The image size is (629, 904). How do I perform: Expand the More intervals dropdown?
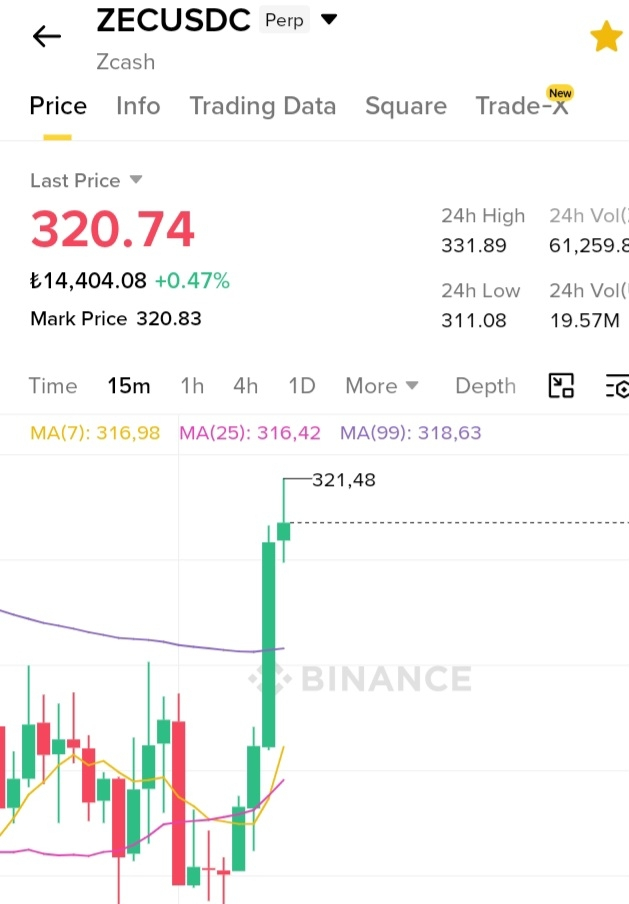point(382,386)
